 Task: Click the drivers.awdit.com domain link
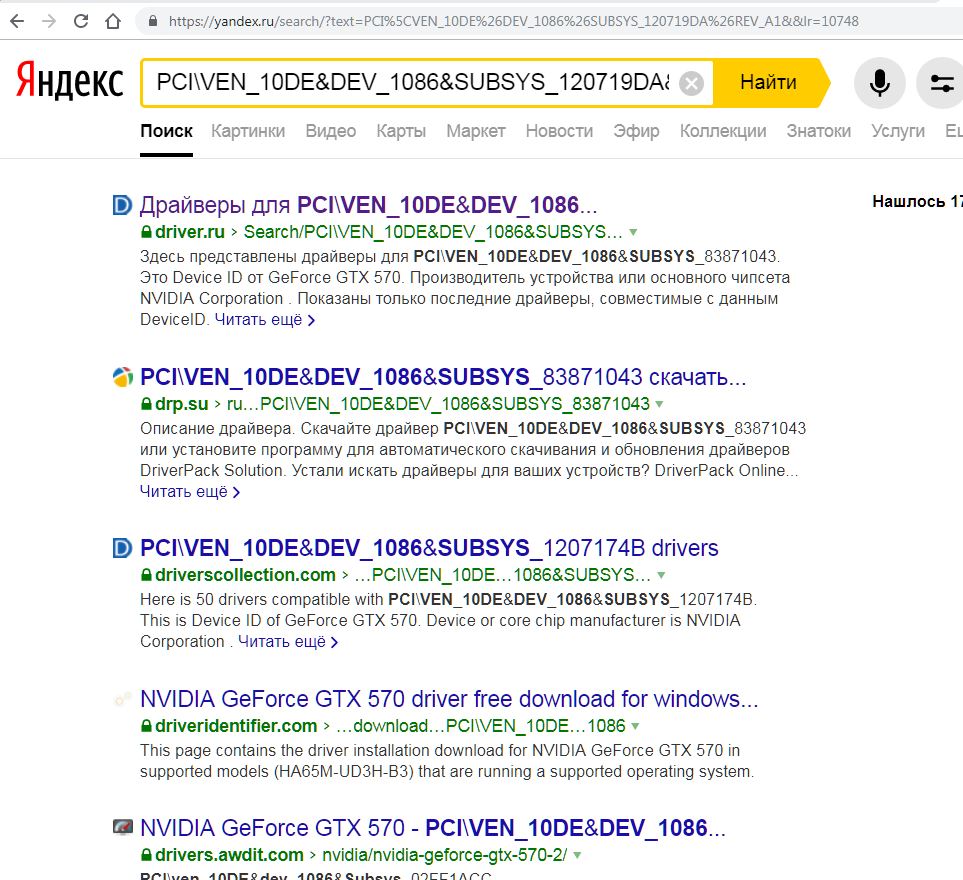[x=230, y=855]
